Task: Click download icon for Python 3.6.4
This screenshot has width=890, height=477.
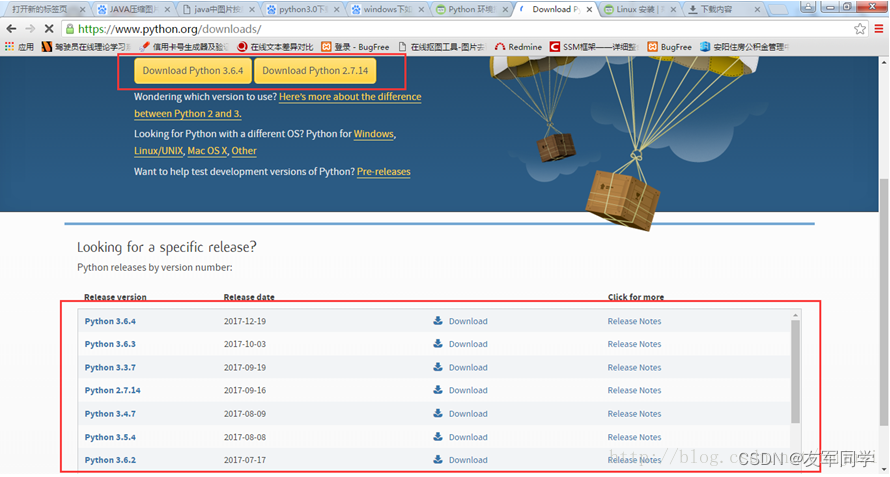Action: point(438,320)
